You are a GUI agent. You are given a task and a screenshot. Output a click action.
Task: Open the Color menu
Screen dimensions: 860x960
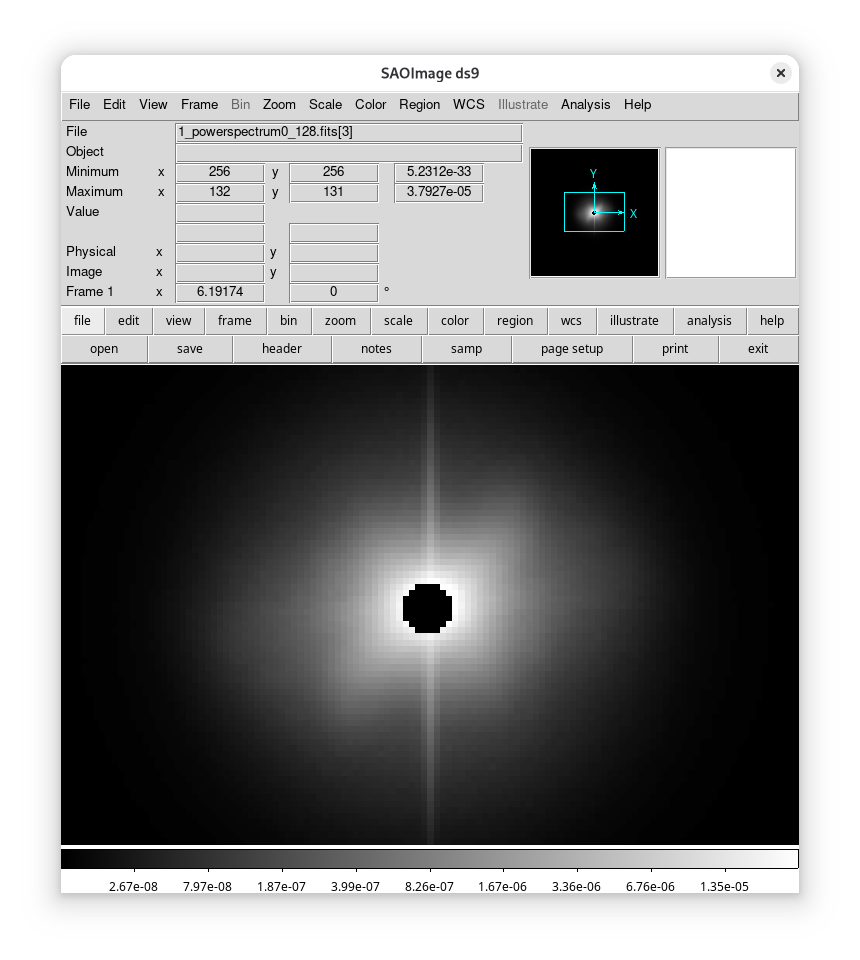(370, 104)
